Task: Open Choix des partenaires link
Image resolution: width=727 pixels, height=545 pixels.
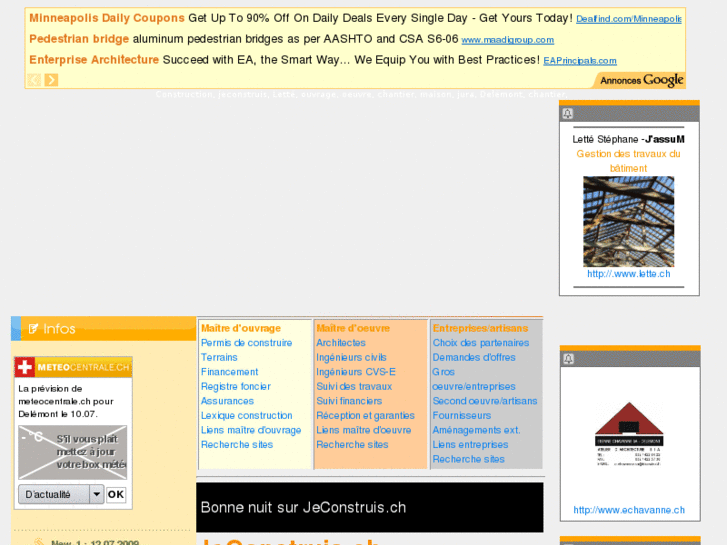Action: [x=481, y=343]
